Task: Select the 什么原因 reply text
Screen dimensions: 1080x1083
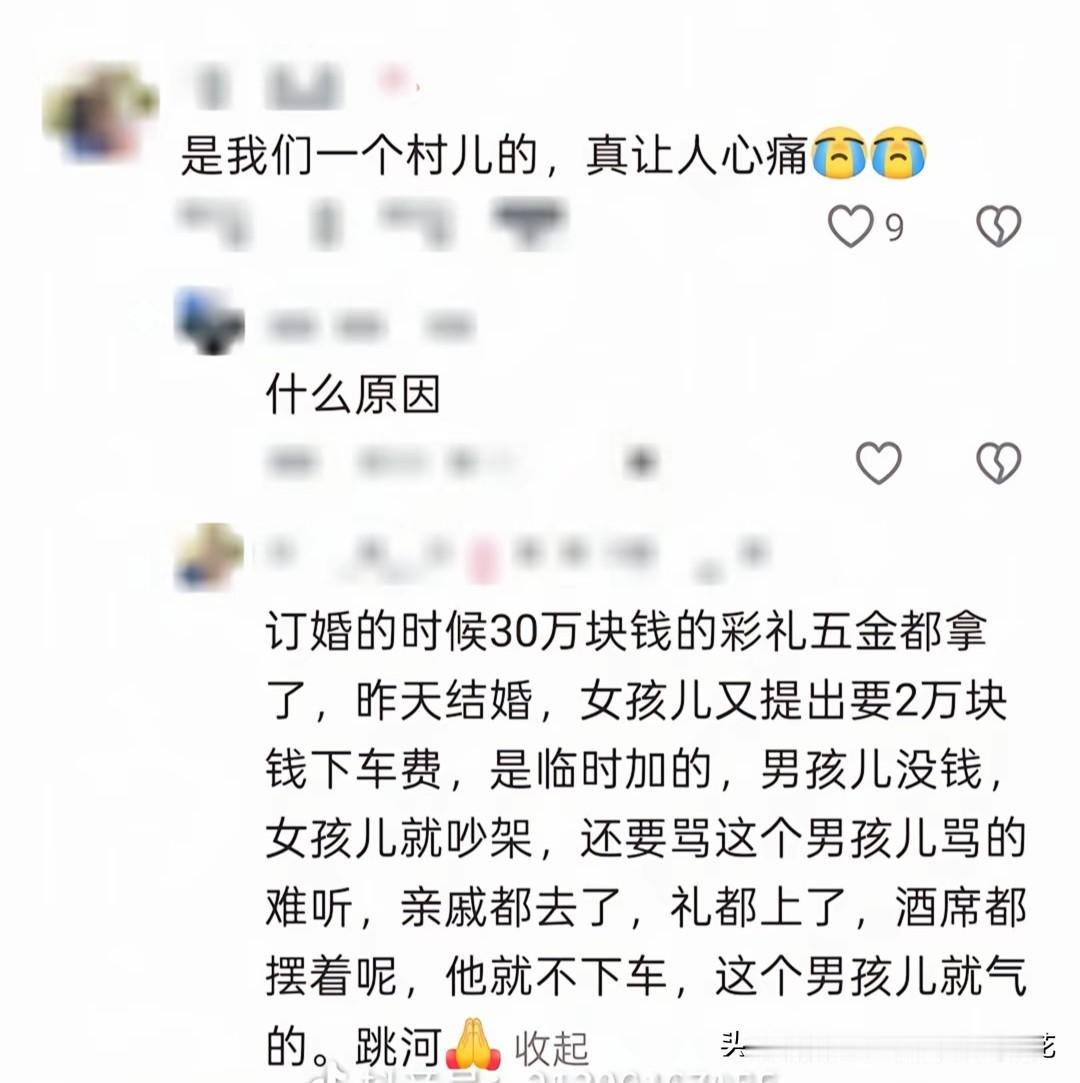Action: point(353,394)
